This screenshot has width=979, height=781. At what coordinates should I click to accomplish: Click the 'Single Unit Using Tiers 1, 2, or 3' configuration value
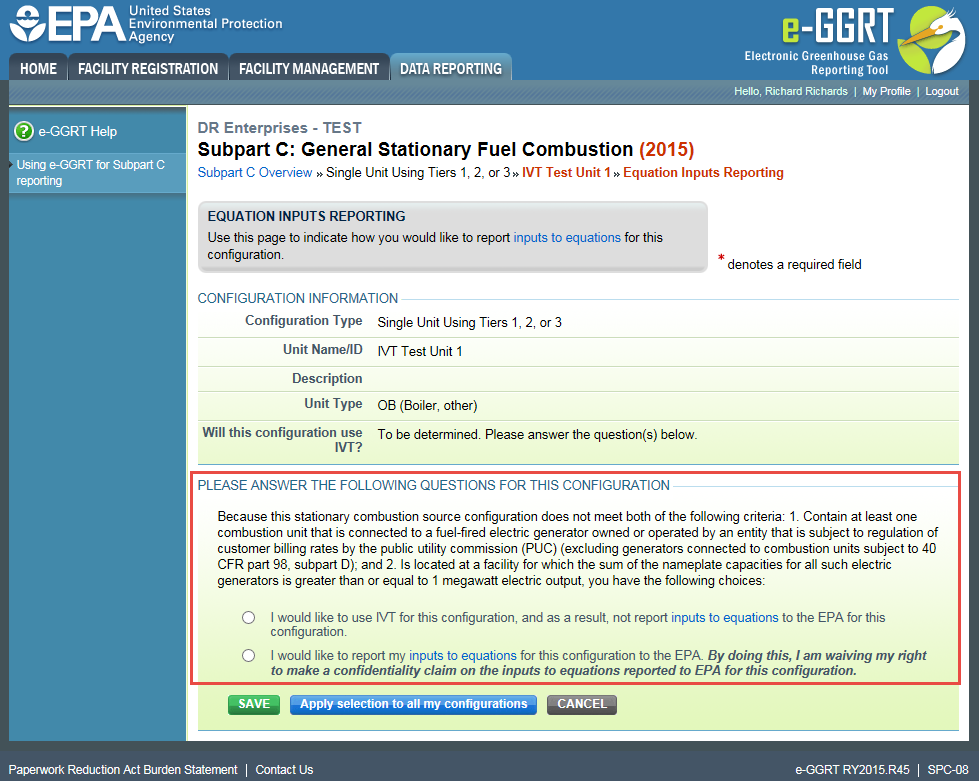470,323
